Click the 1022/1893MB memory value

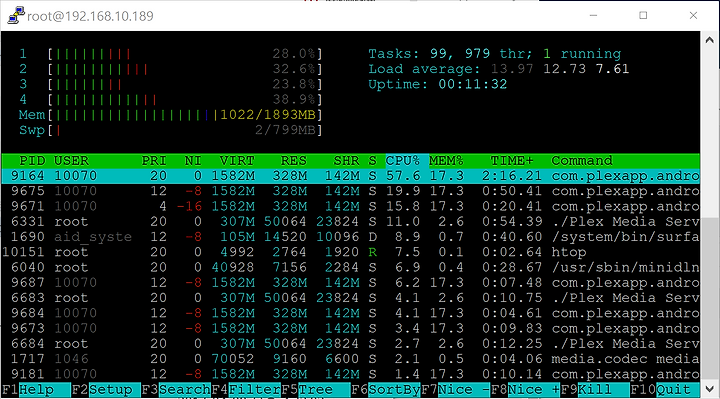point(268,115)
